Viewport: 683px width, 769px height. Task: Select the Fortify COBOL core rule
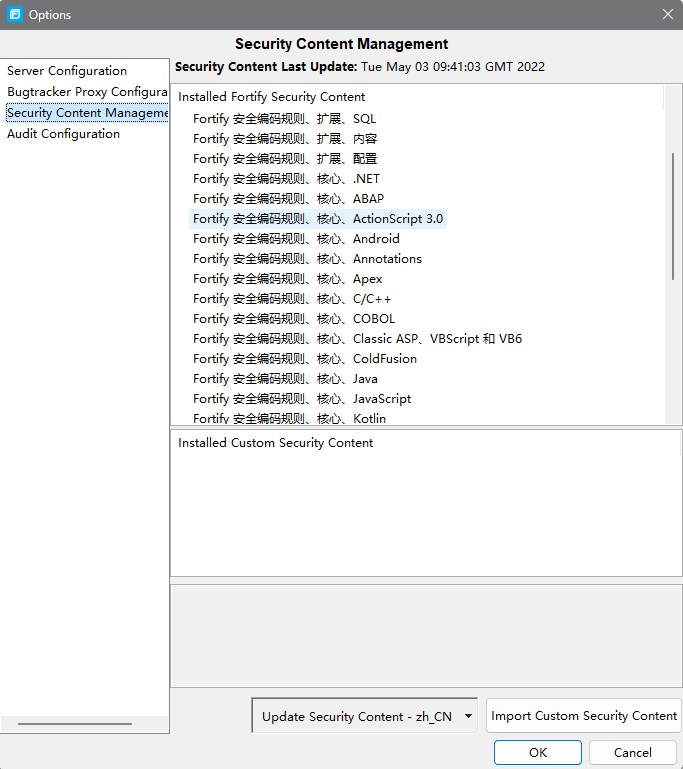pyautogui.click(x=294, y=319)
